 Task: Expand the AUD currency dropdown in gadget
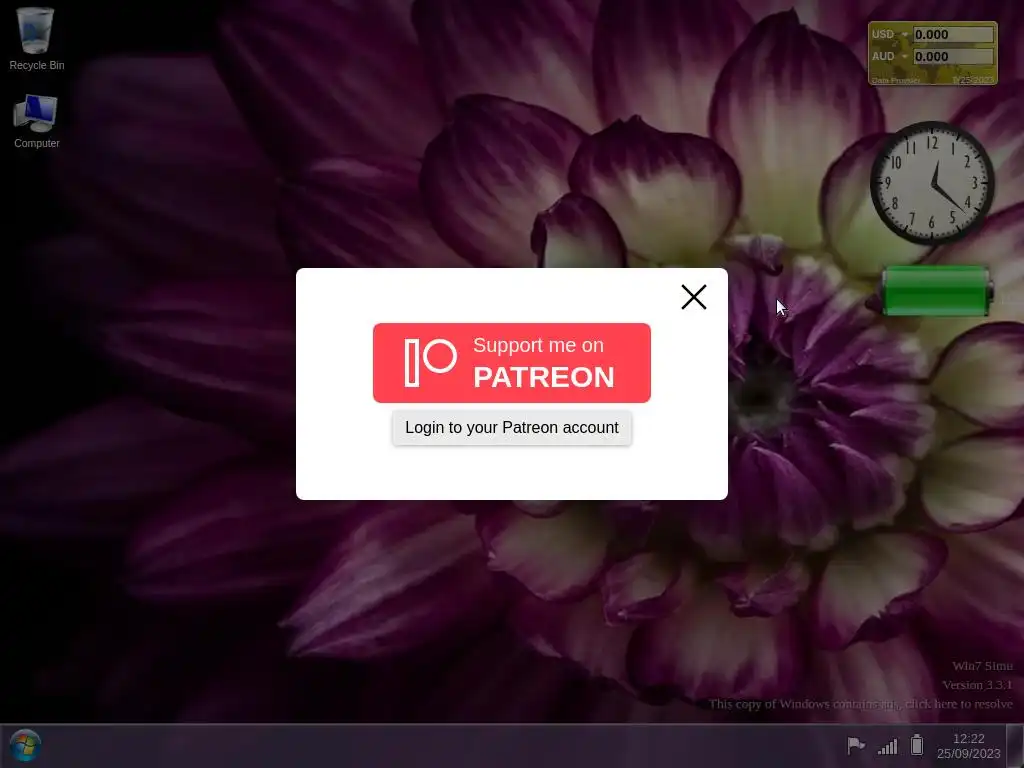(904, 57)
